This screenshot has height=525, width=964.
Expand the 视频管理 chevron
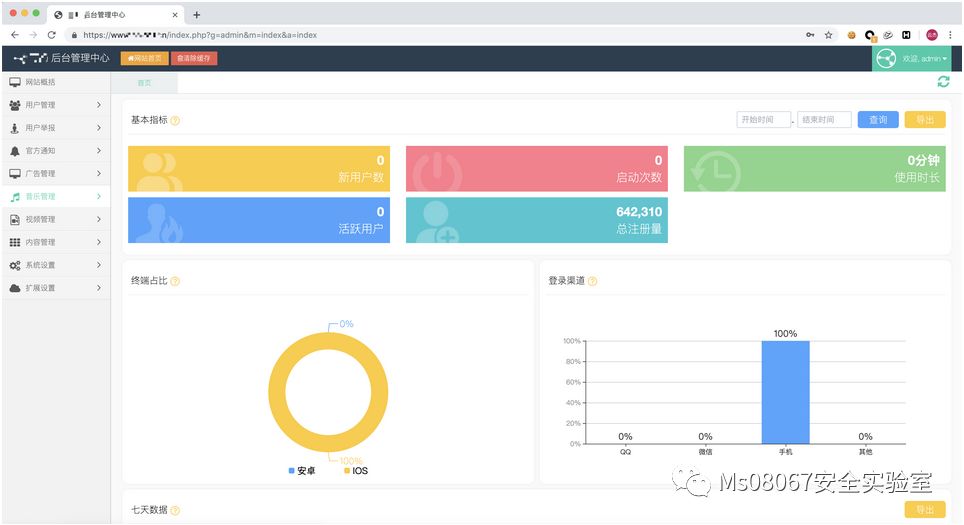pos(99,219)
